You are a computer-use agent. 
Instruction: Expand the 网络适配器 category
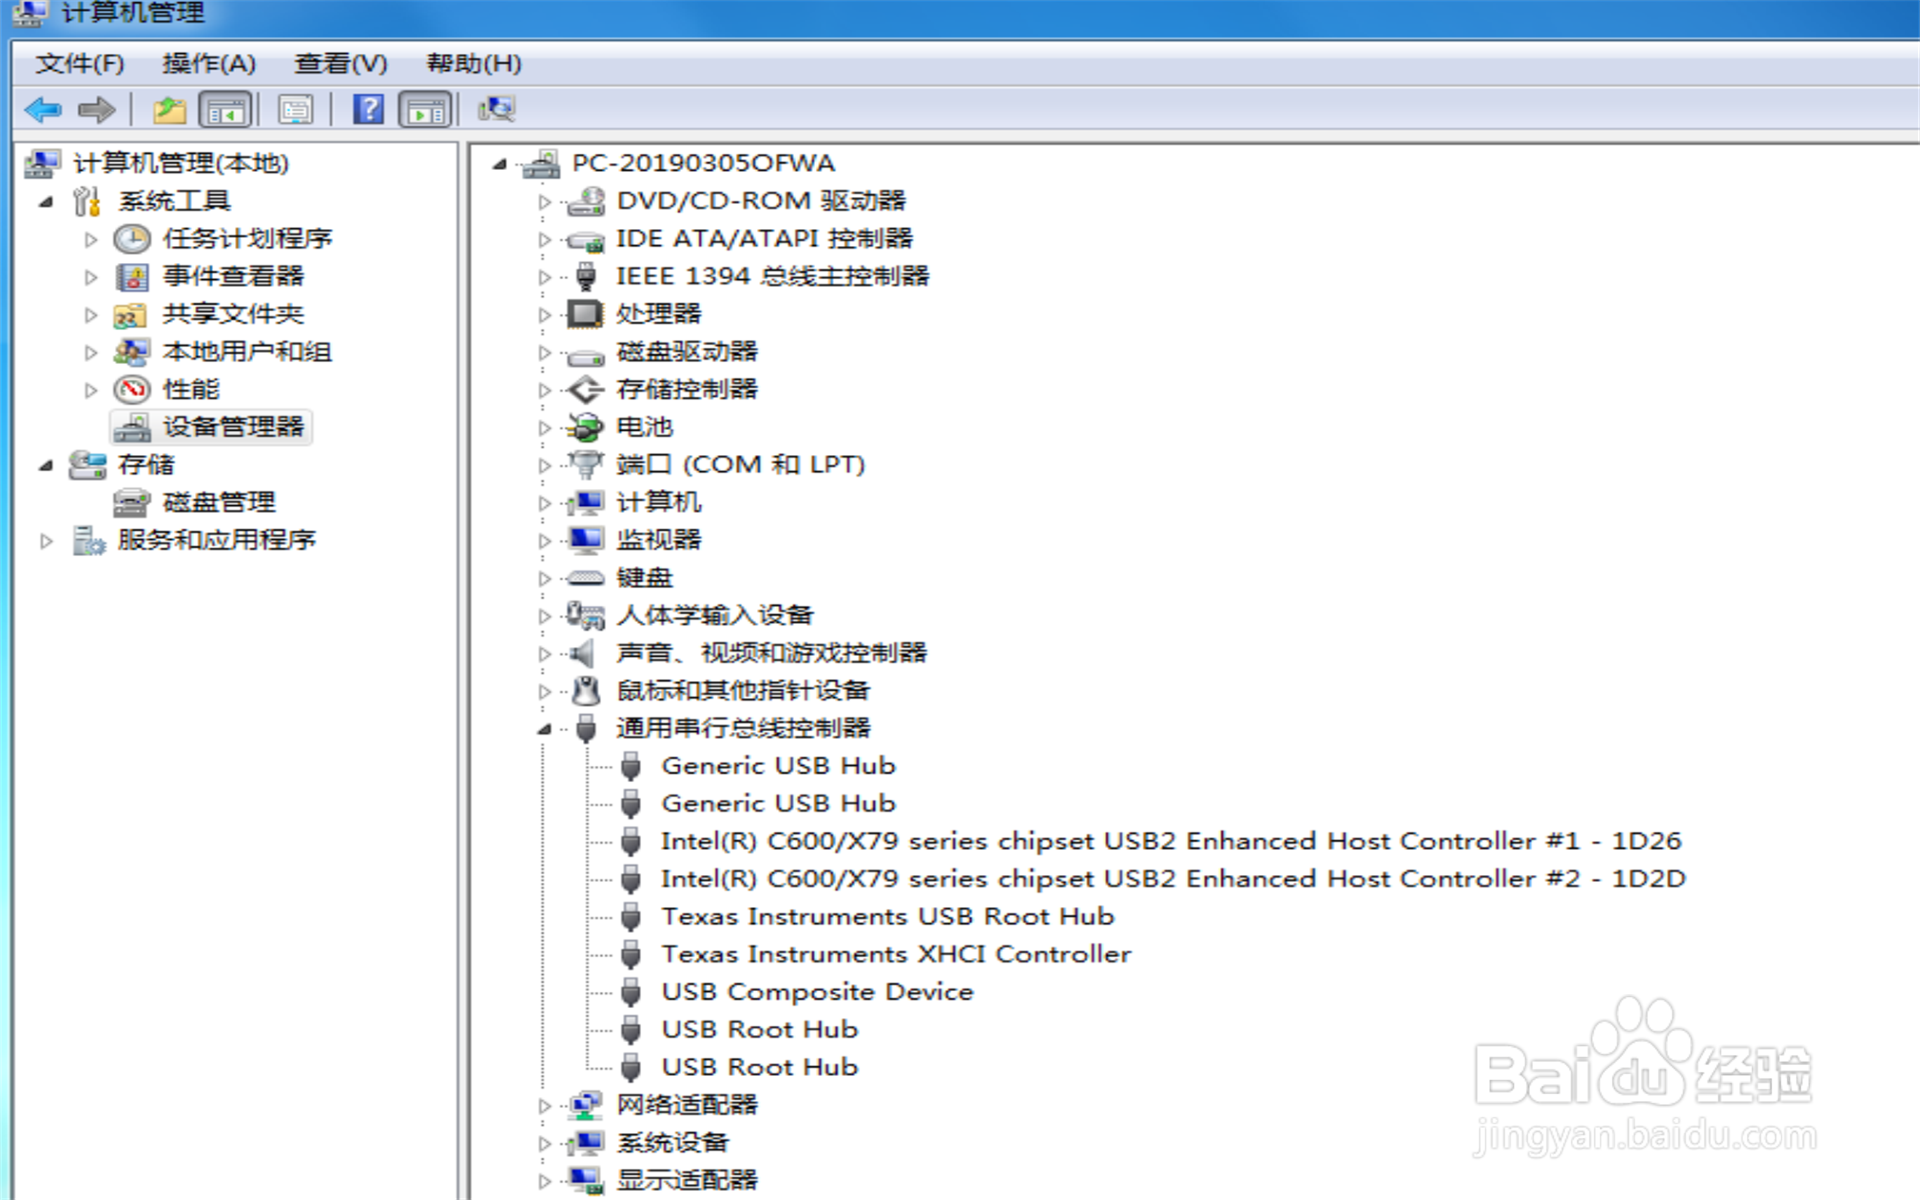(x=544, y=1106)
